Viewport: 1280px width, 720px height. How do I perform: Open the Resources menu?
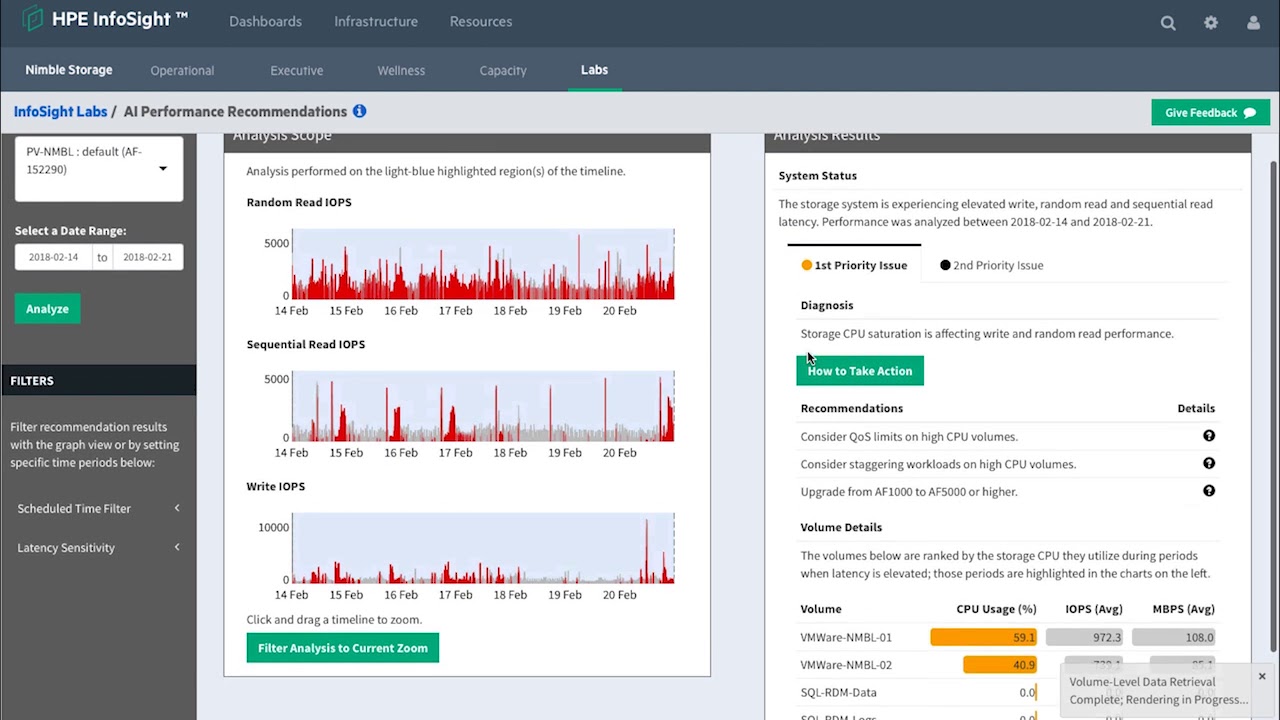(481, 21)
